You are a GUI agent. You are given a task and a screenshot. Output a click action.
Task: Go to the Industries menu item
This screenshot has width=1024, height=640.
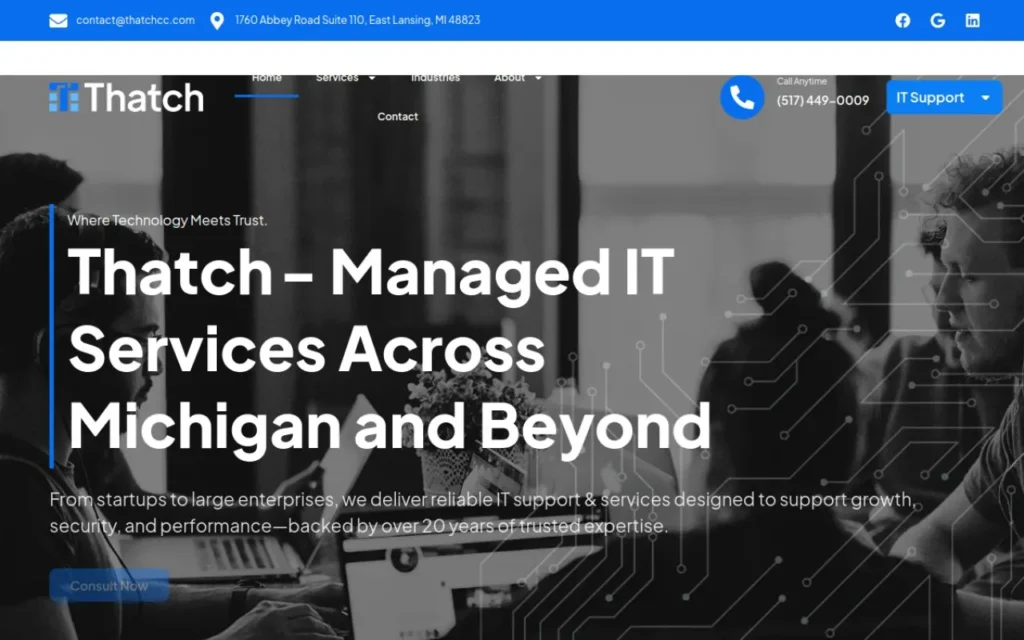(435, 78)
